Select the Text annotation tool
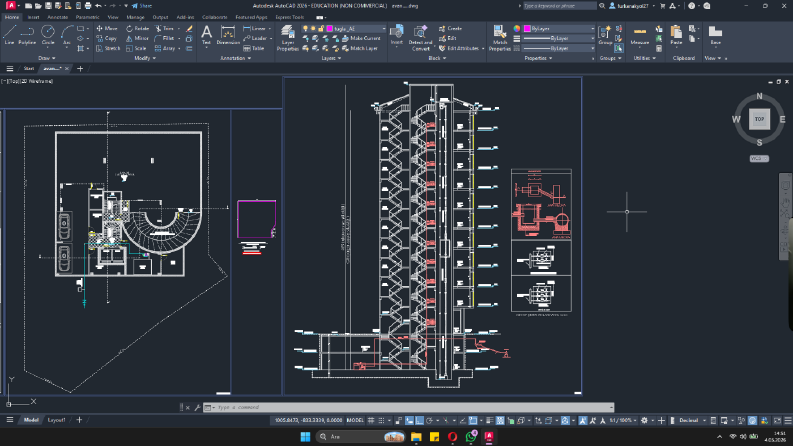This screenshot has width=793, height=446. [206, 35]
